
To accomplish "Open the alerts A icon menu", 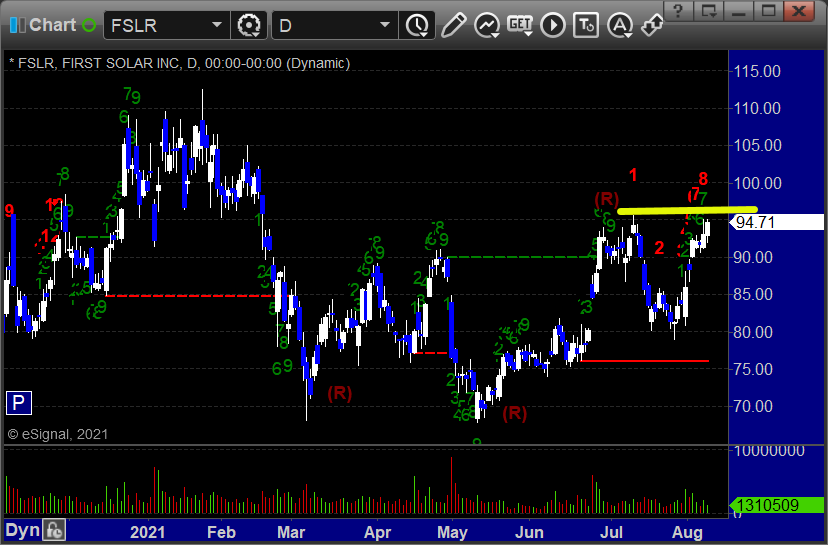I will (x=620, y=25).
